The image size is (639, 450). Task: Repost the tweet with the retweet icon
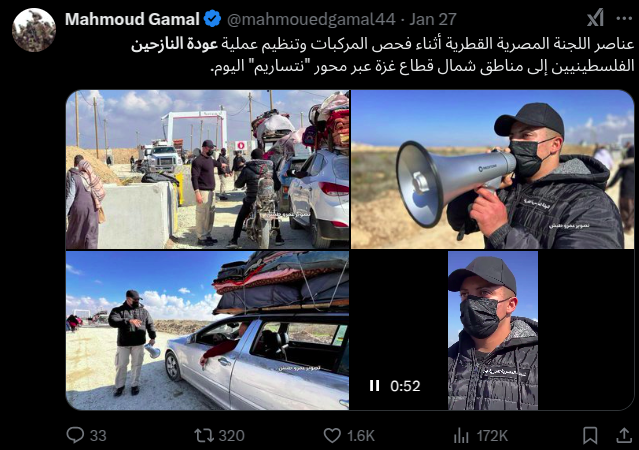[204, 435]
